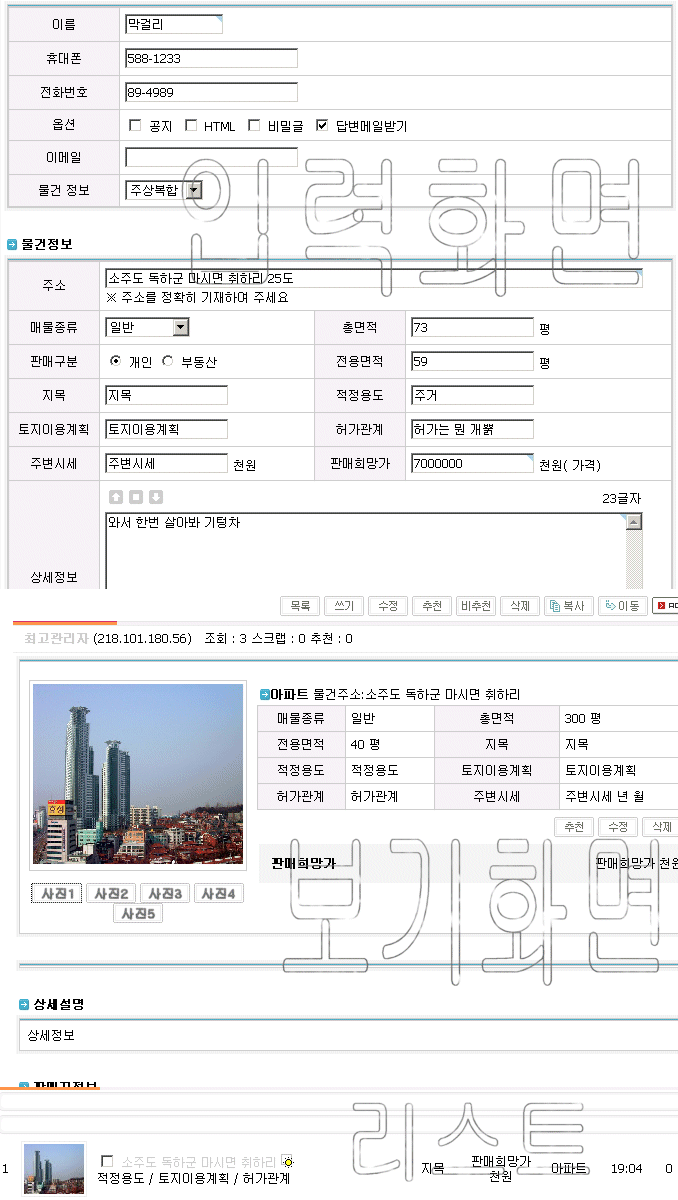This screenshot has width=678, height=1200.
Task: Click the 삭제 button below the property table
Action: pos(660,827)
